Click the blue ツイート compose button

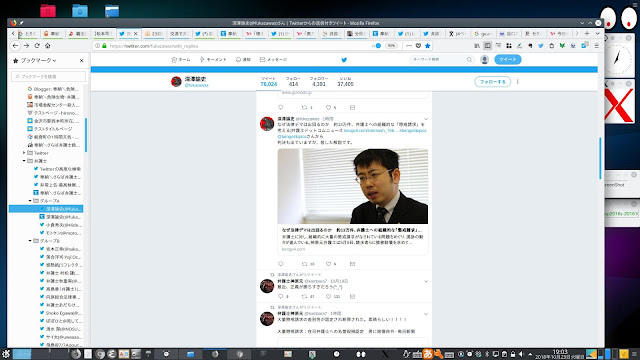pyautogui.click(x=507, y=60)
